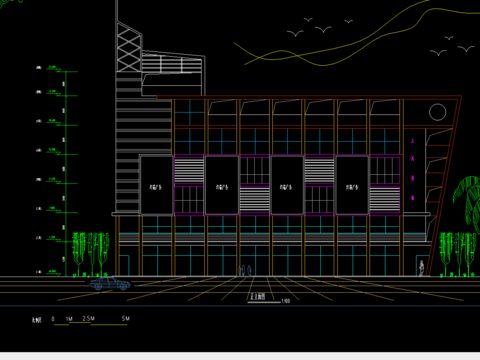Viewport: 480px width, 360px height.
Task: Click the "2.5M" scale bar label
Action: pyautogui.click(x=89, y=319)
